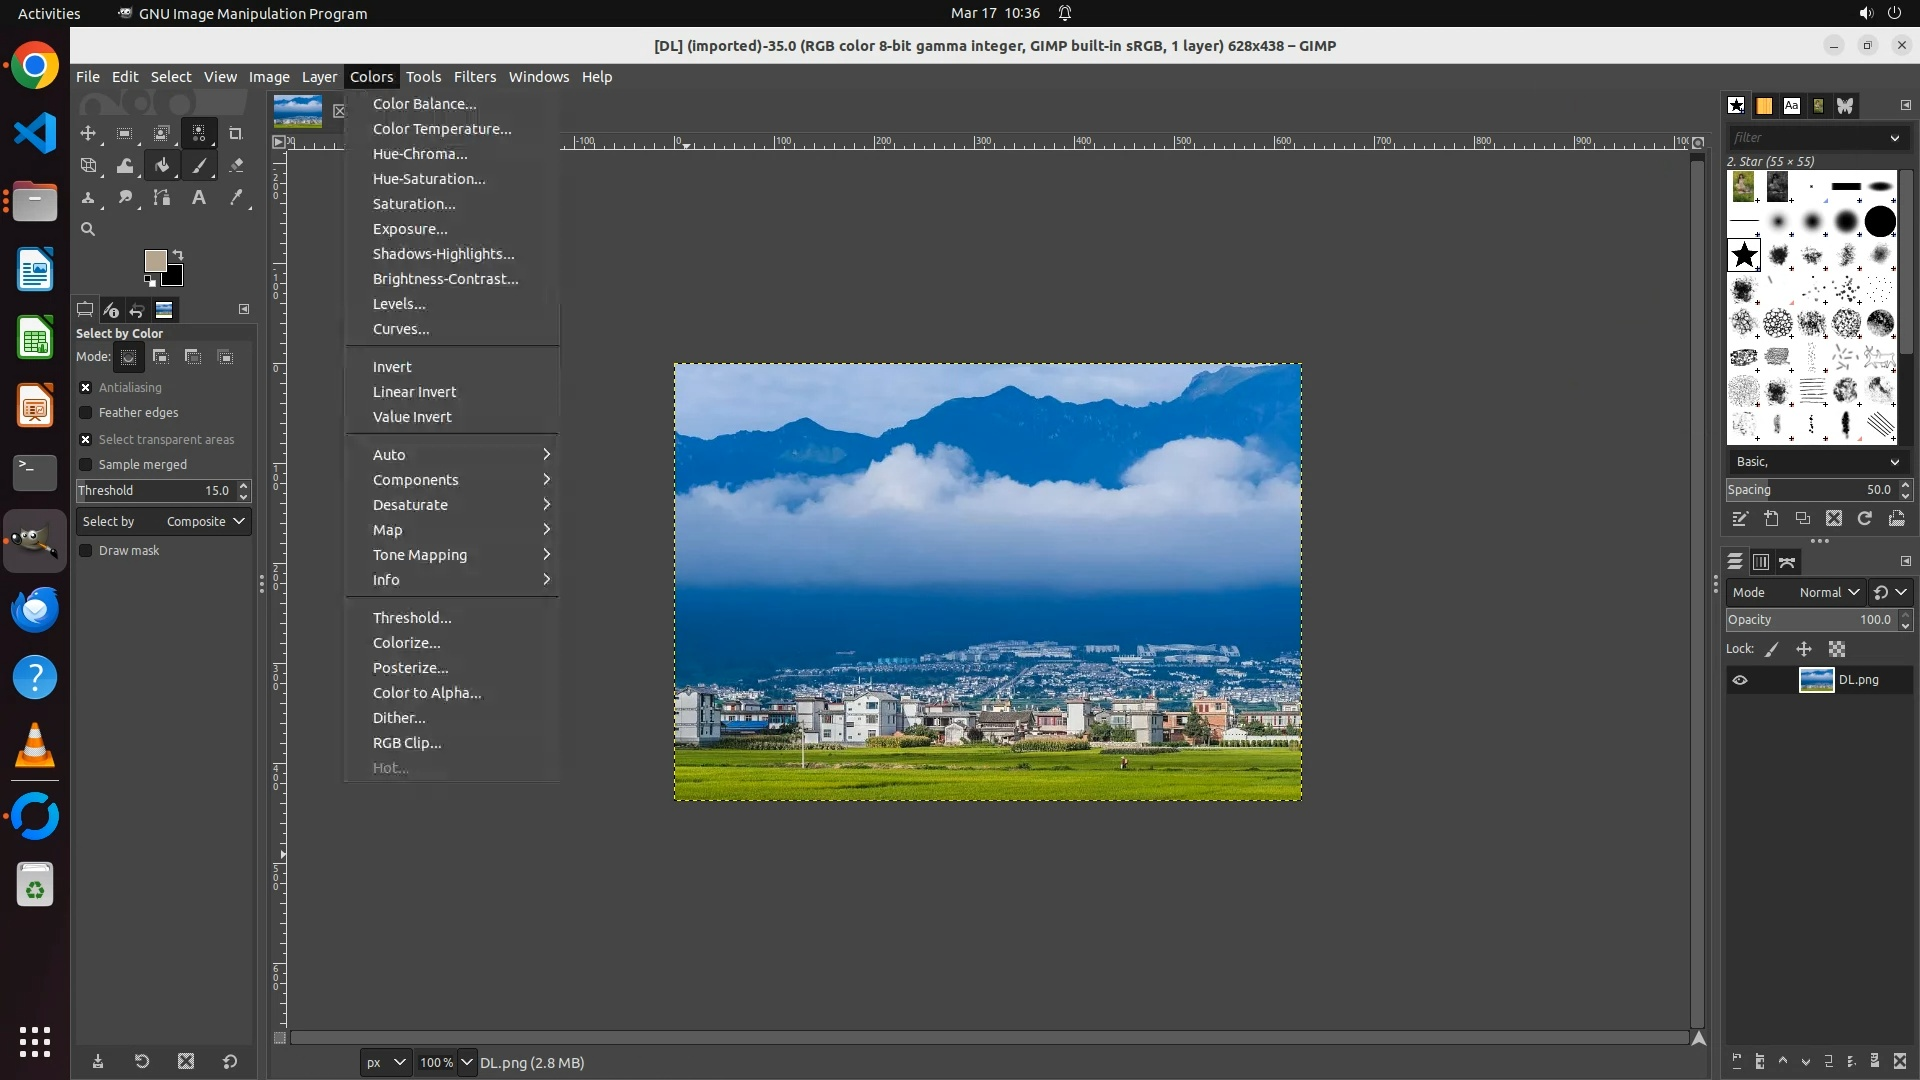Image resolution: width=1920 pixels, height=1080 pixels.
Task: Toggle the Sample merged checkbox
Action: 86,464
